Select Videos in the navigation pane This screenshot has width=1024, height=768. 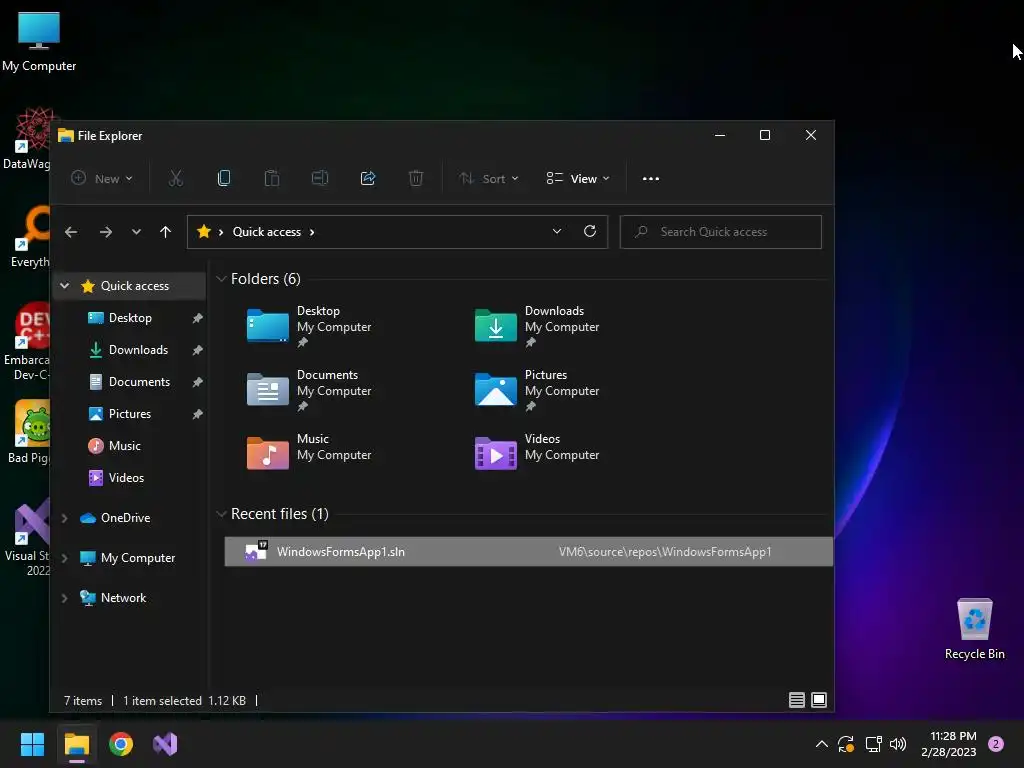tap(126, 478)
